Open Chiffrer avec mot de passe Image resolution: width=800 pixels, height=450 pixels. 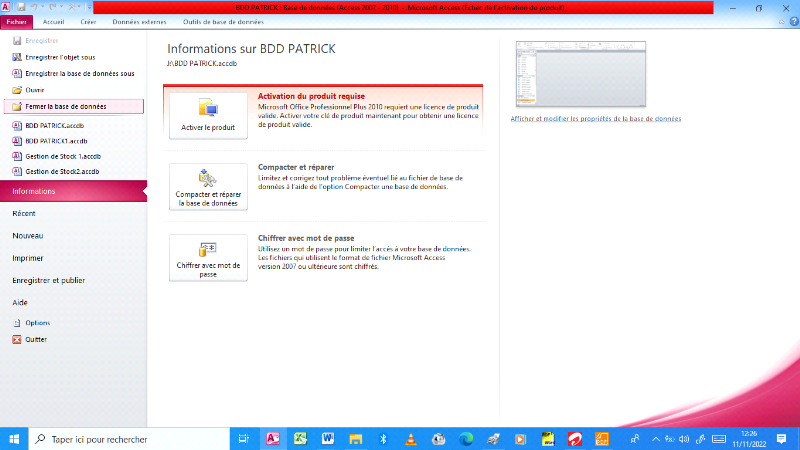pos(208,257)
